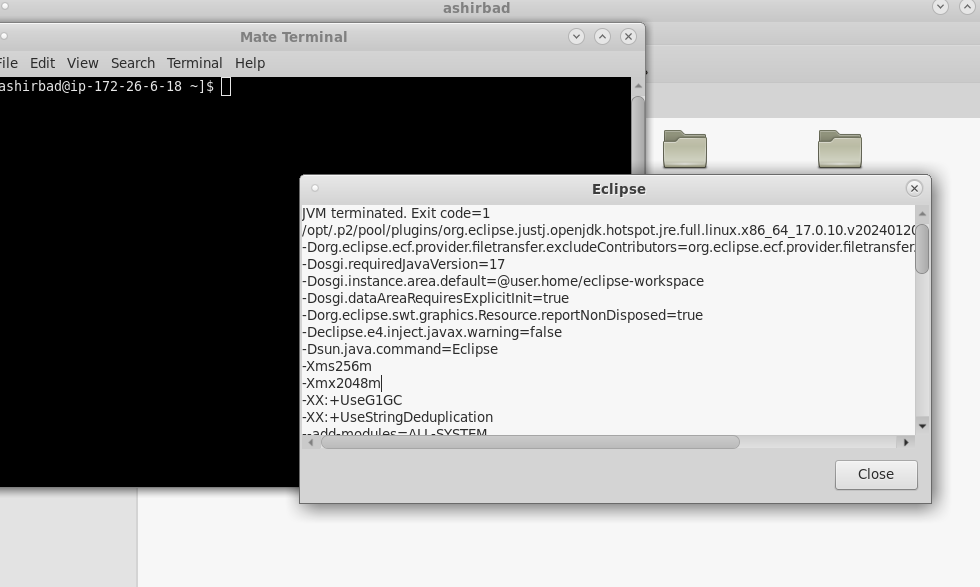Click the '-Dsun.java.command=Eclipse' line
Image resolution: width=980 pixels, height=587 pixels.
pos(400,349)
